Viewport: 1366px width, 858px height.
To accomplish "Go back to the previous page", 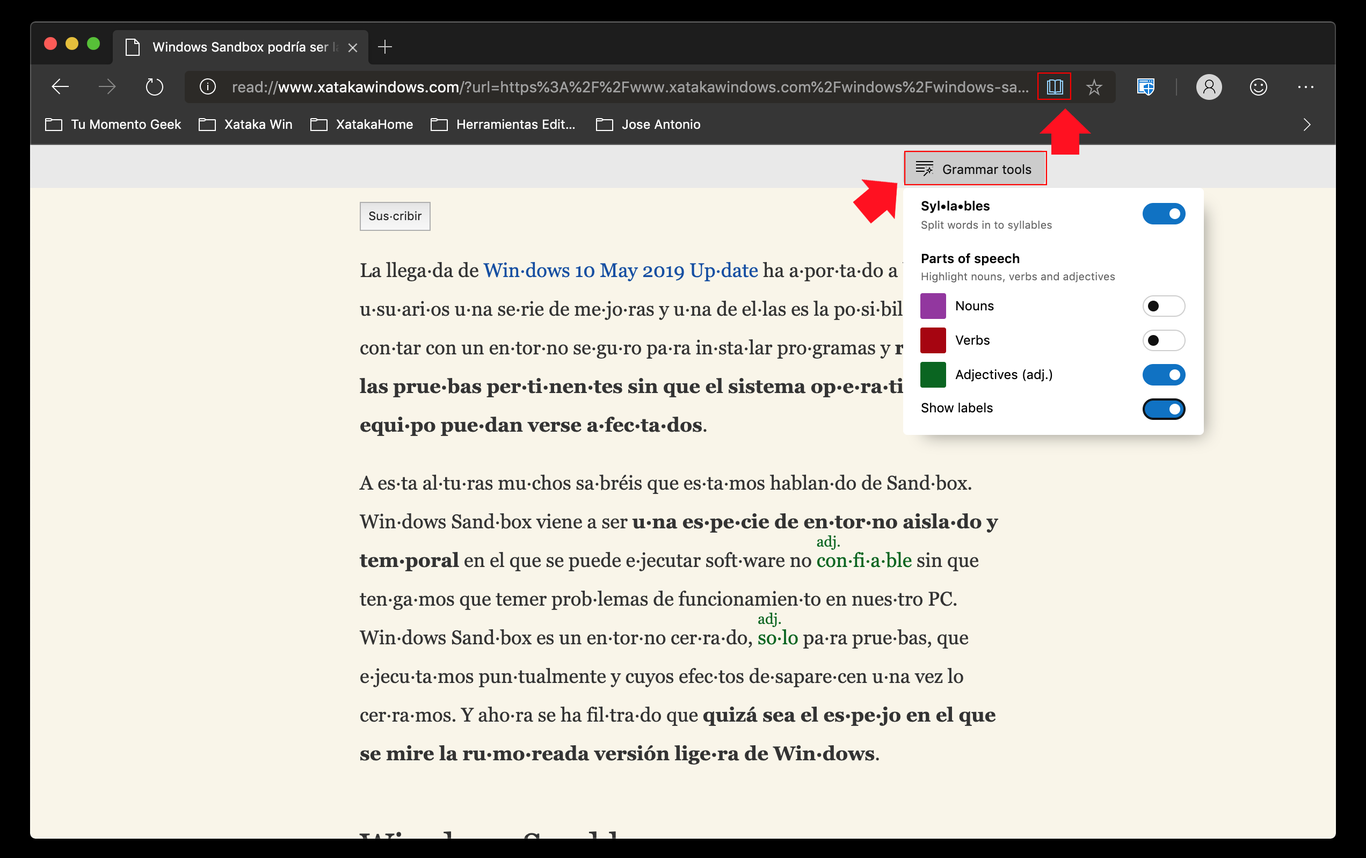I will [x=60, y=87].
